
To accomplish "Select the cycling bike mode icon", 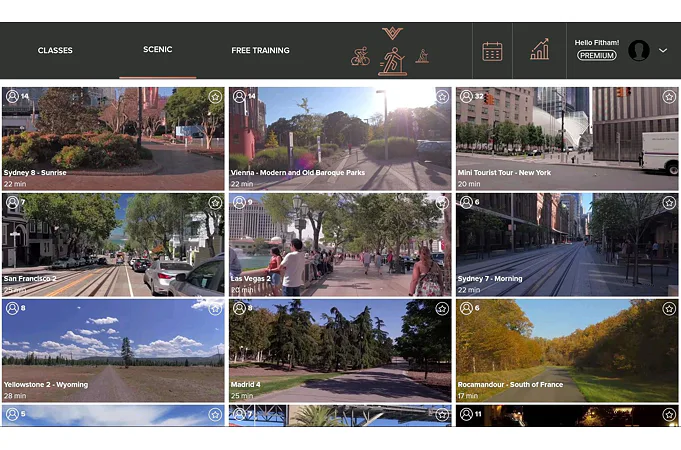I will [360, 57].
